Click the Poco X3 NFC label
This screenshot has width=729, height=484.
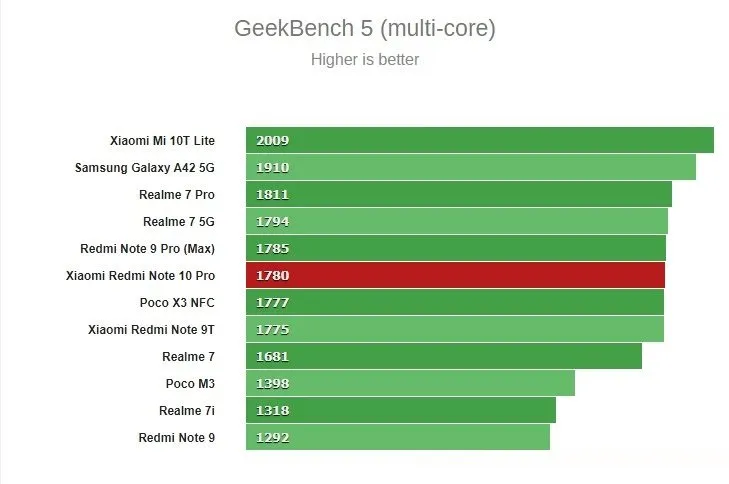point(177,302)
